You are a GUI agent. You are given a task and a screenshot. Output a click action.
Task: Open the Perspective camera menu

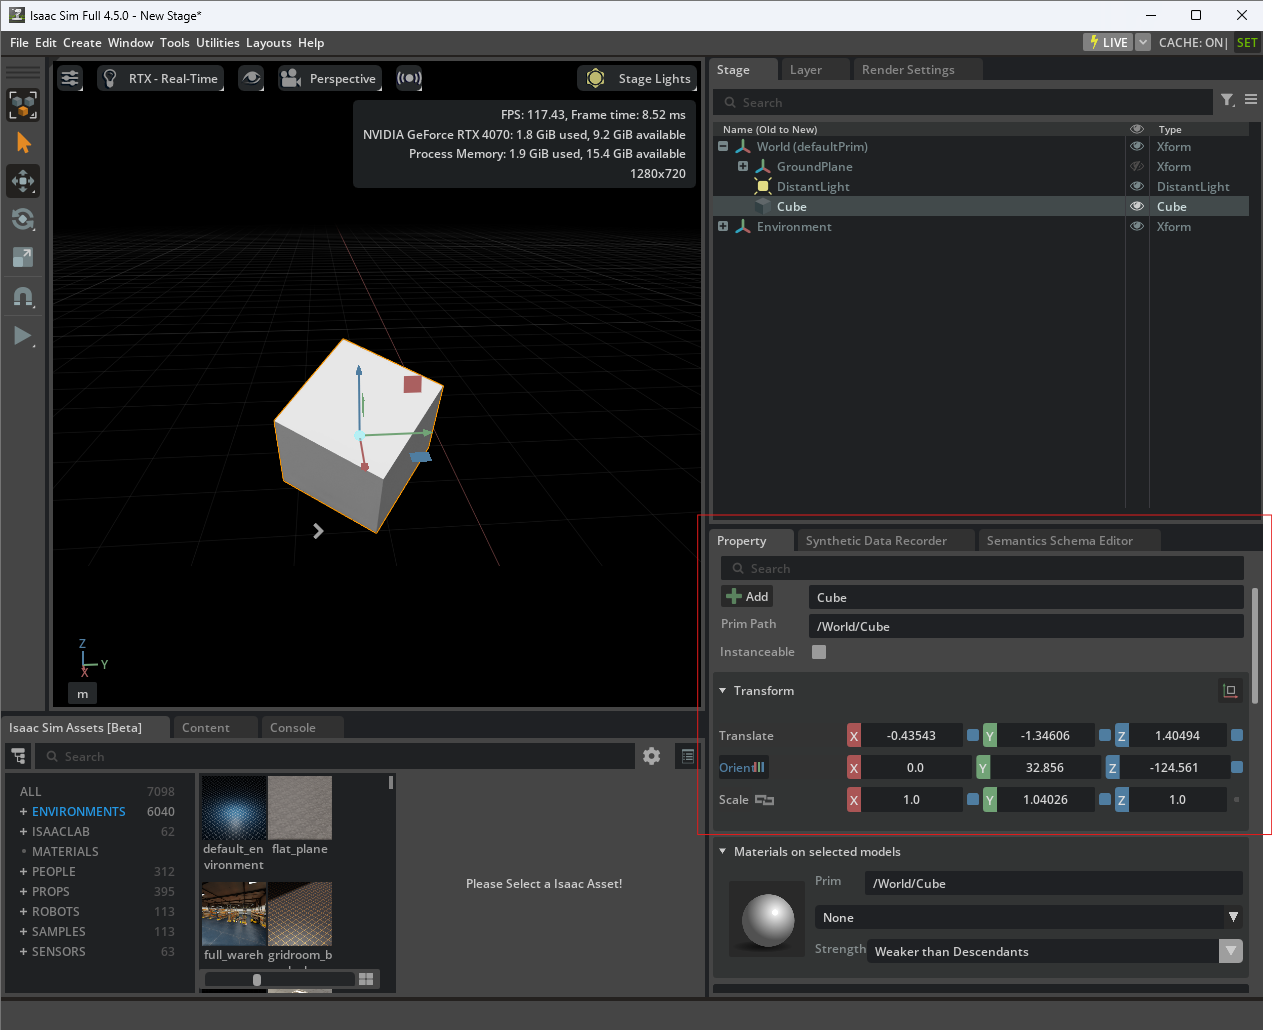tap(330, 78)
